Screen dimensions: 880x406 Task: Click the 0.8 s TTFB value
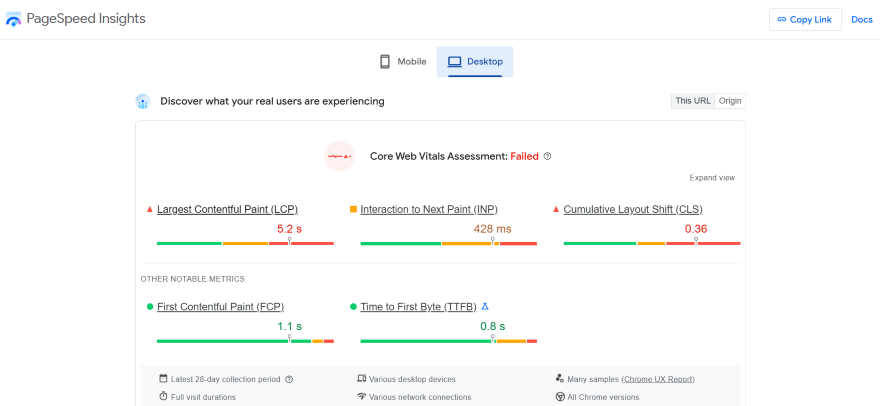493,327
